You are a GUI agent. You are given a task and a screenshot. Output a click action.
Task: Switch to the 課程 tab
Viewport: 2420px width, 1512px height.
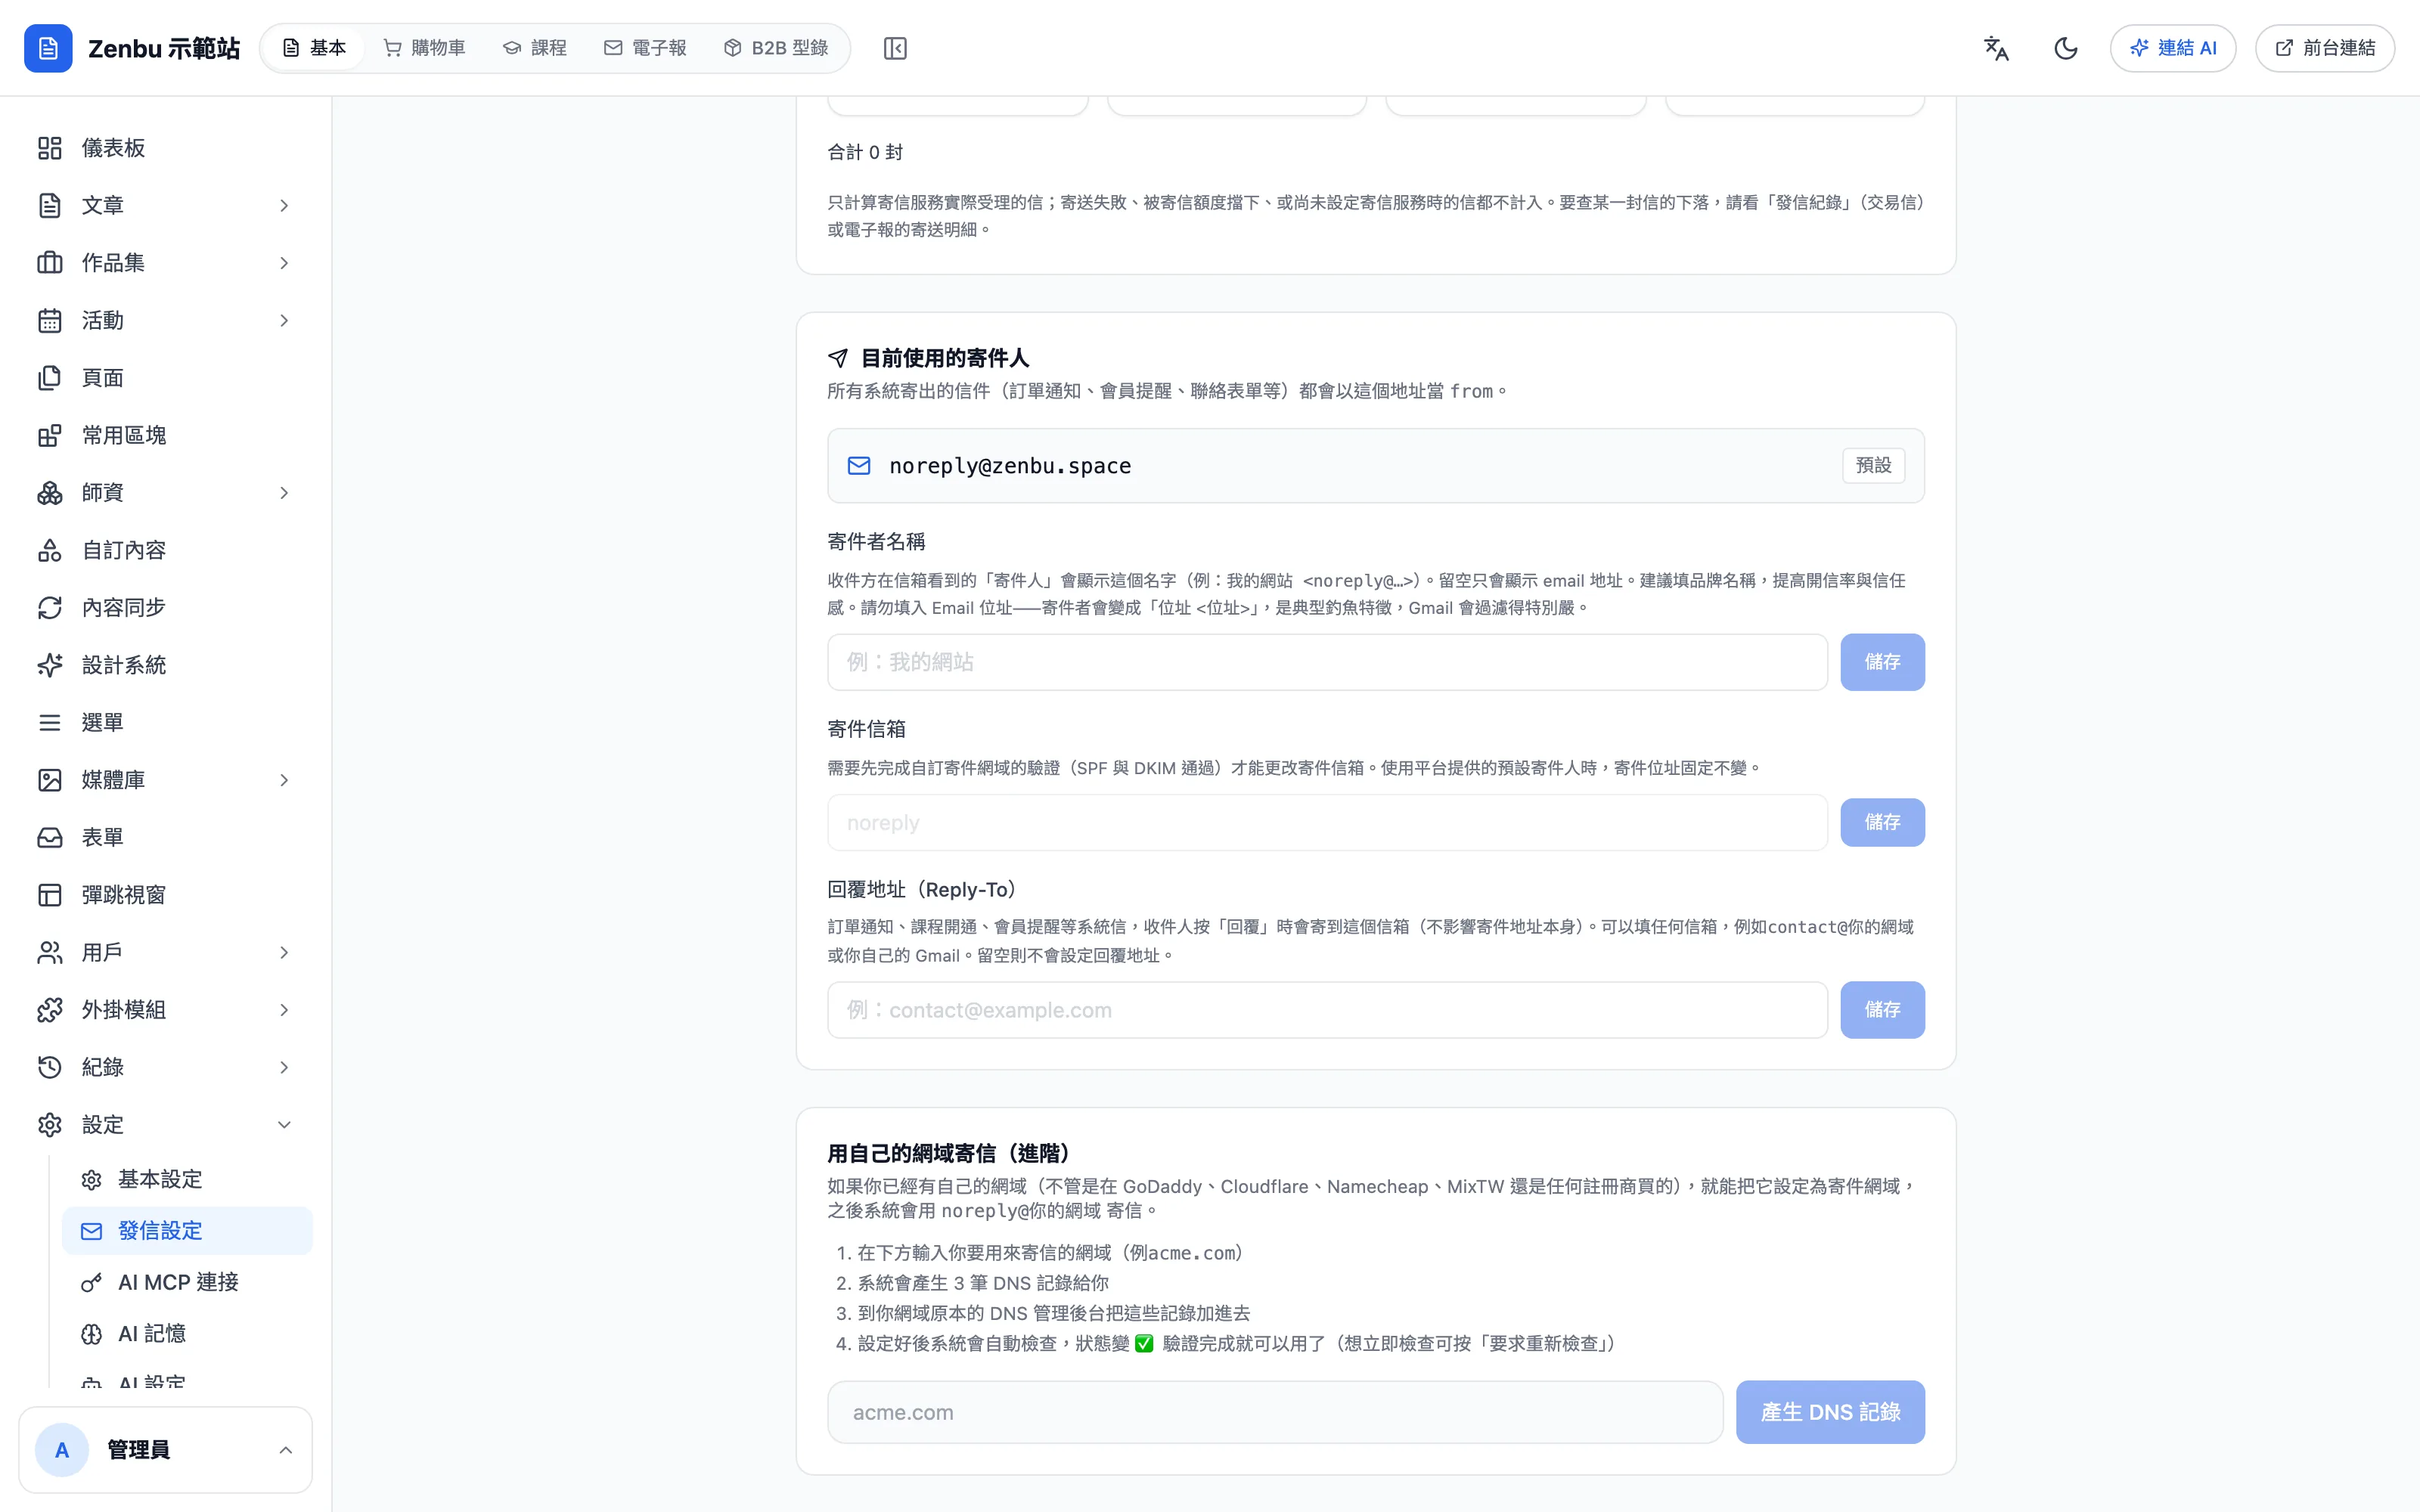point(535,48)
